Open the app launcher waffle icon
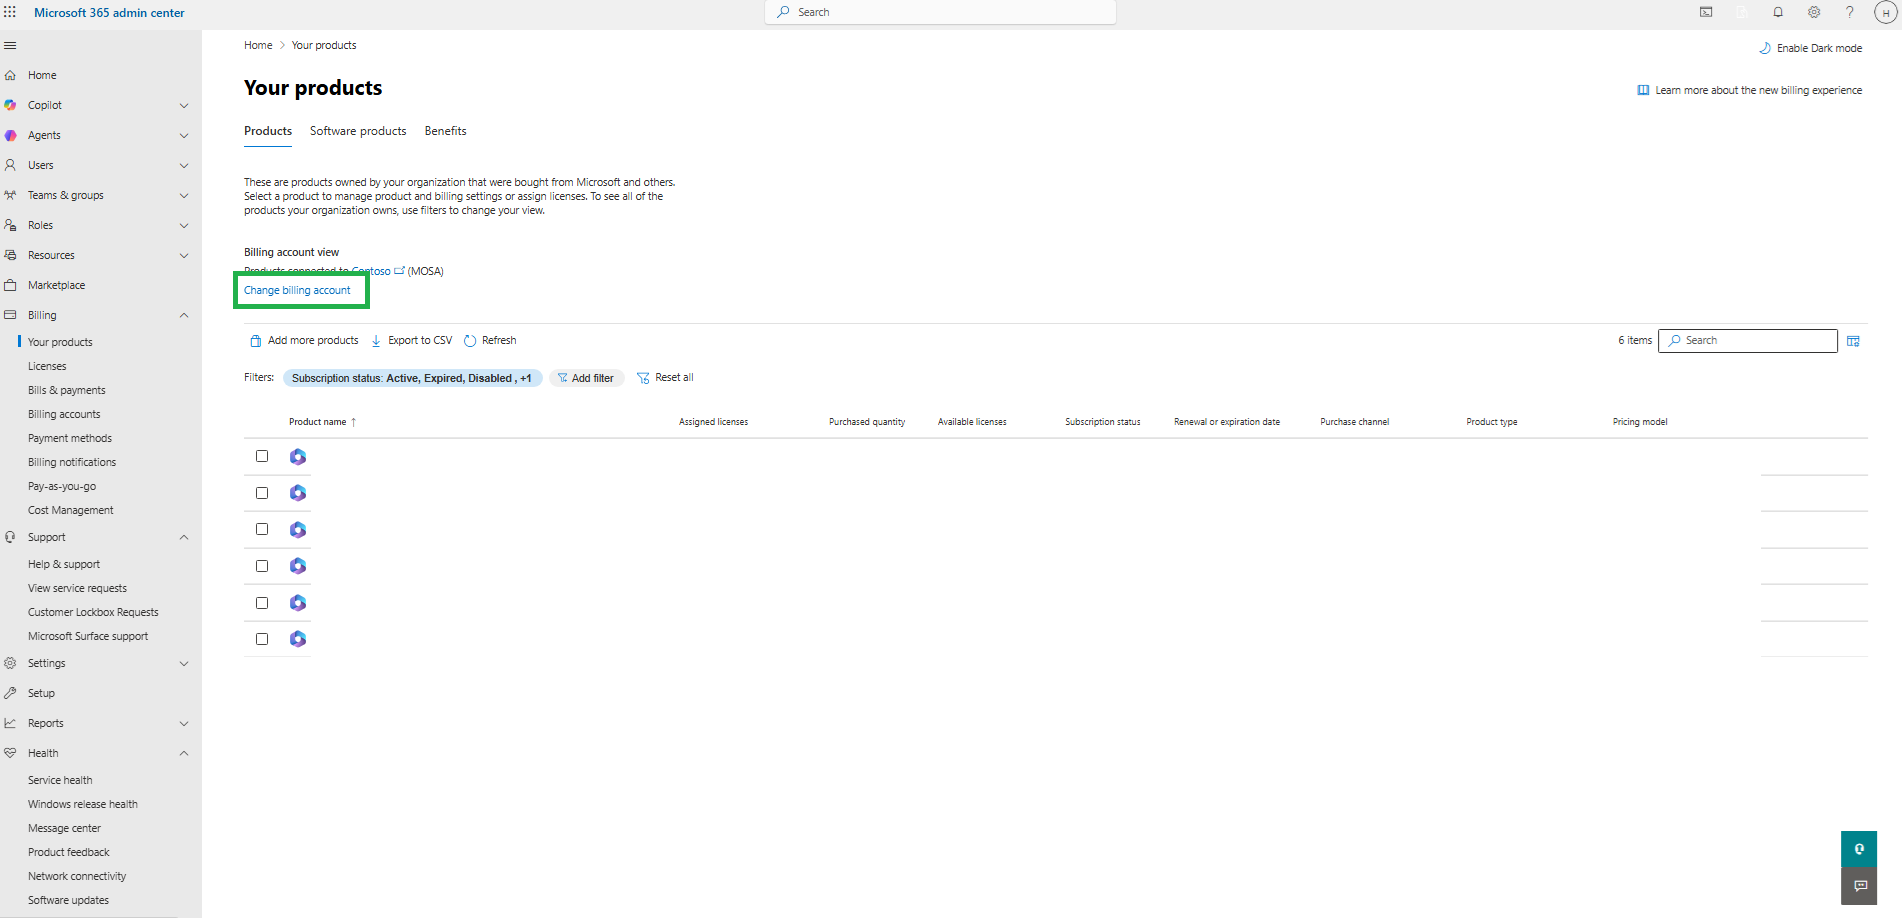 point(10,13)
